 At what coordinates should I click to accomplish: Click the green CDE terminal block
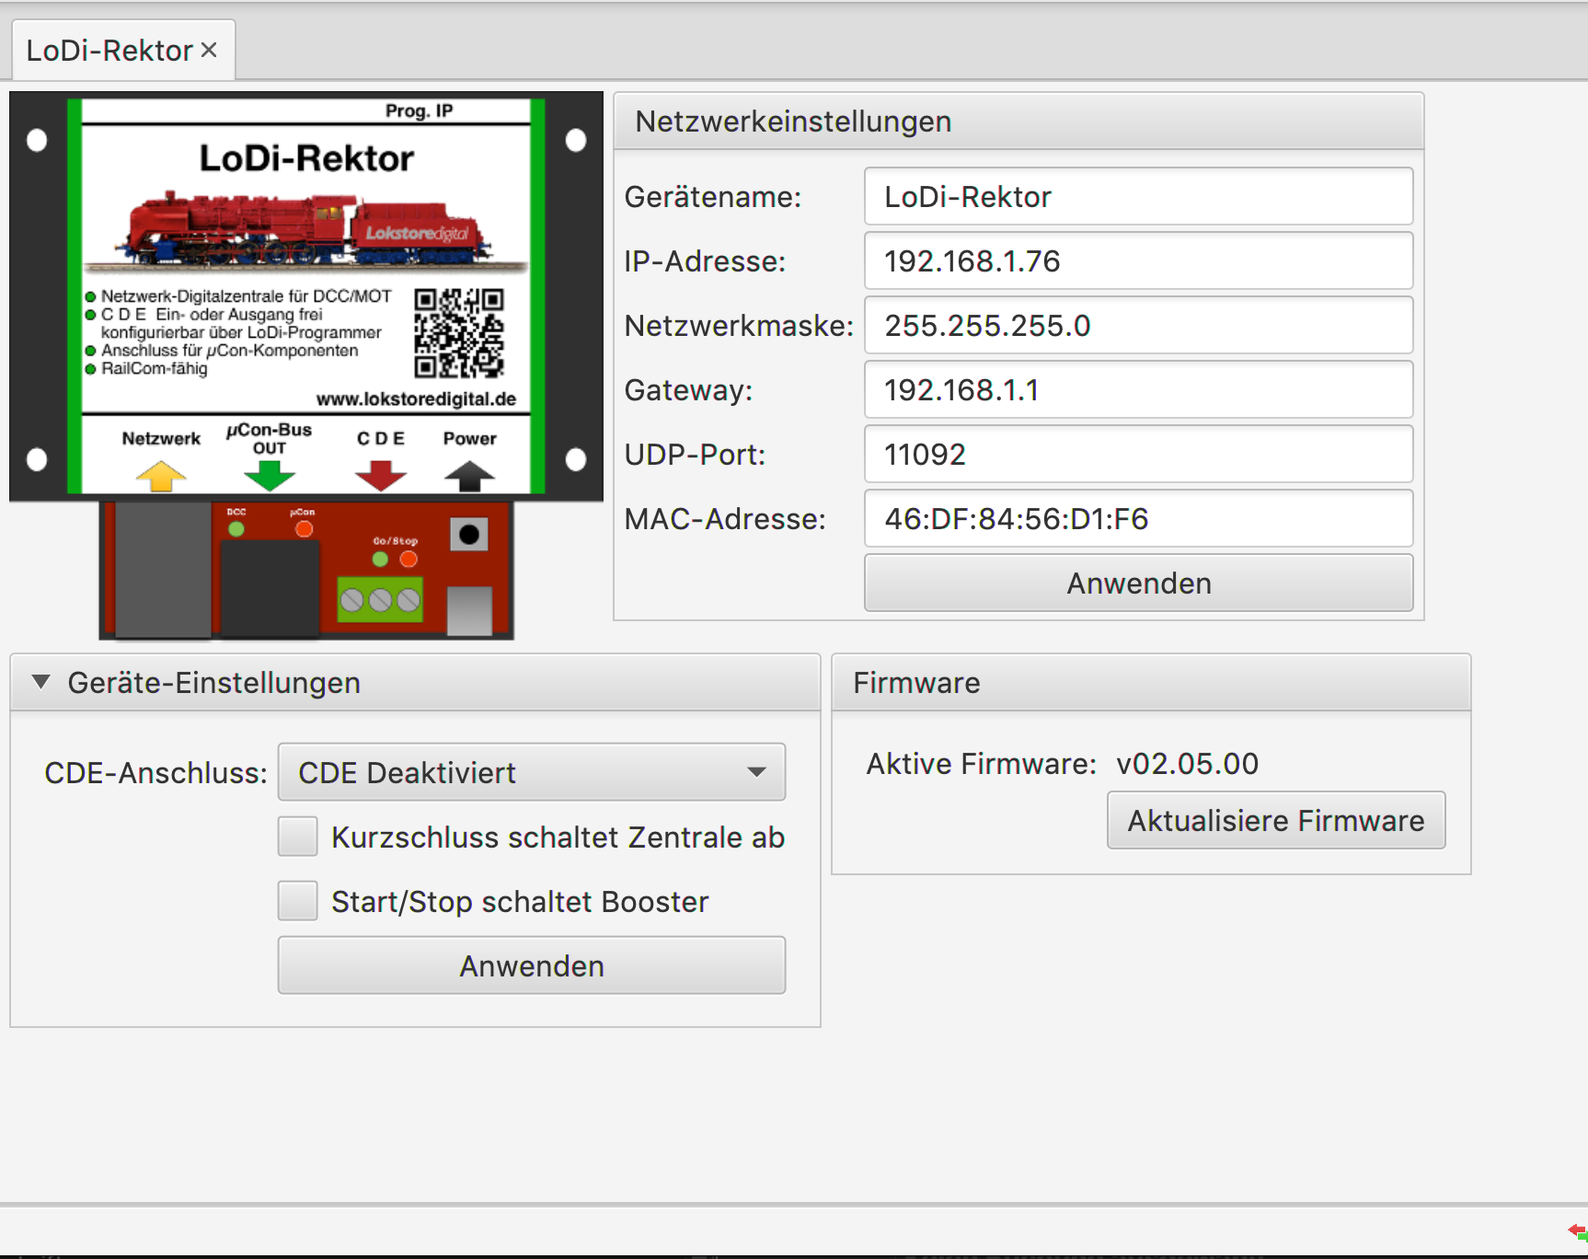[x=380, y=600]
